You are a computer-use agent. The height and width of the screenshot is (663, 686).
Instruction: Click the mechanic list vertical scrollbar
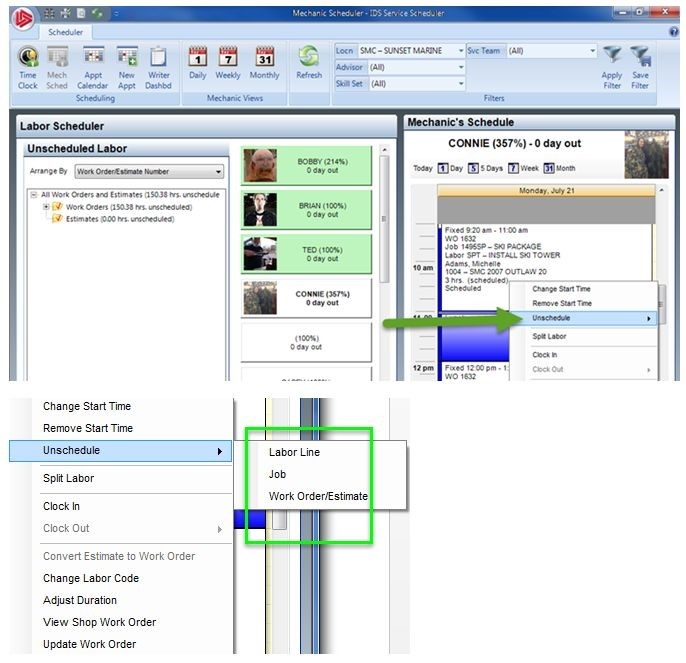pos(384,219)
